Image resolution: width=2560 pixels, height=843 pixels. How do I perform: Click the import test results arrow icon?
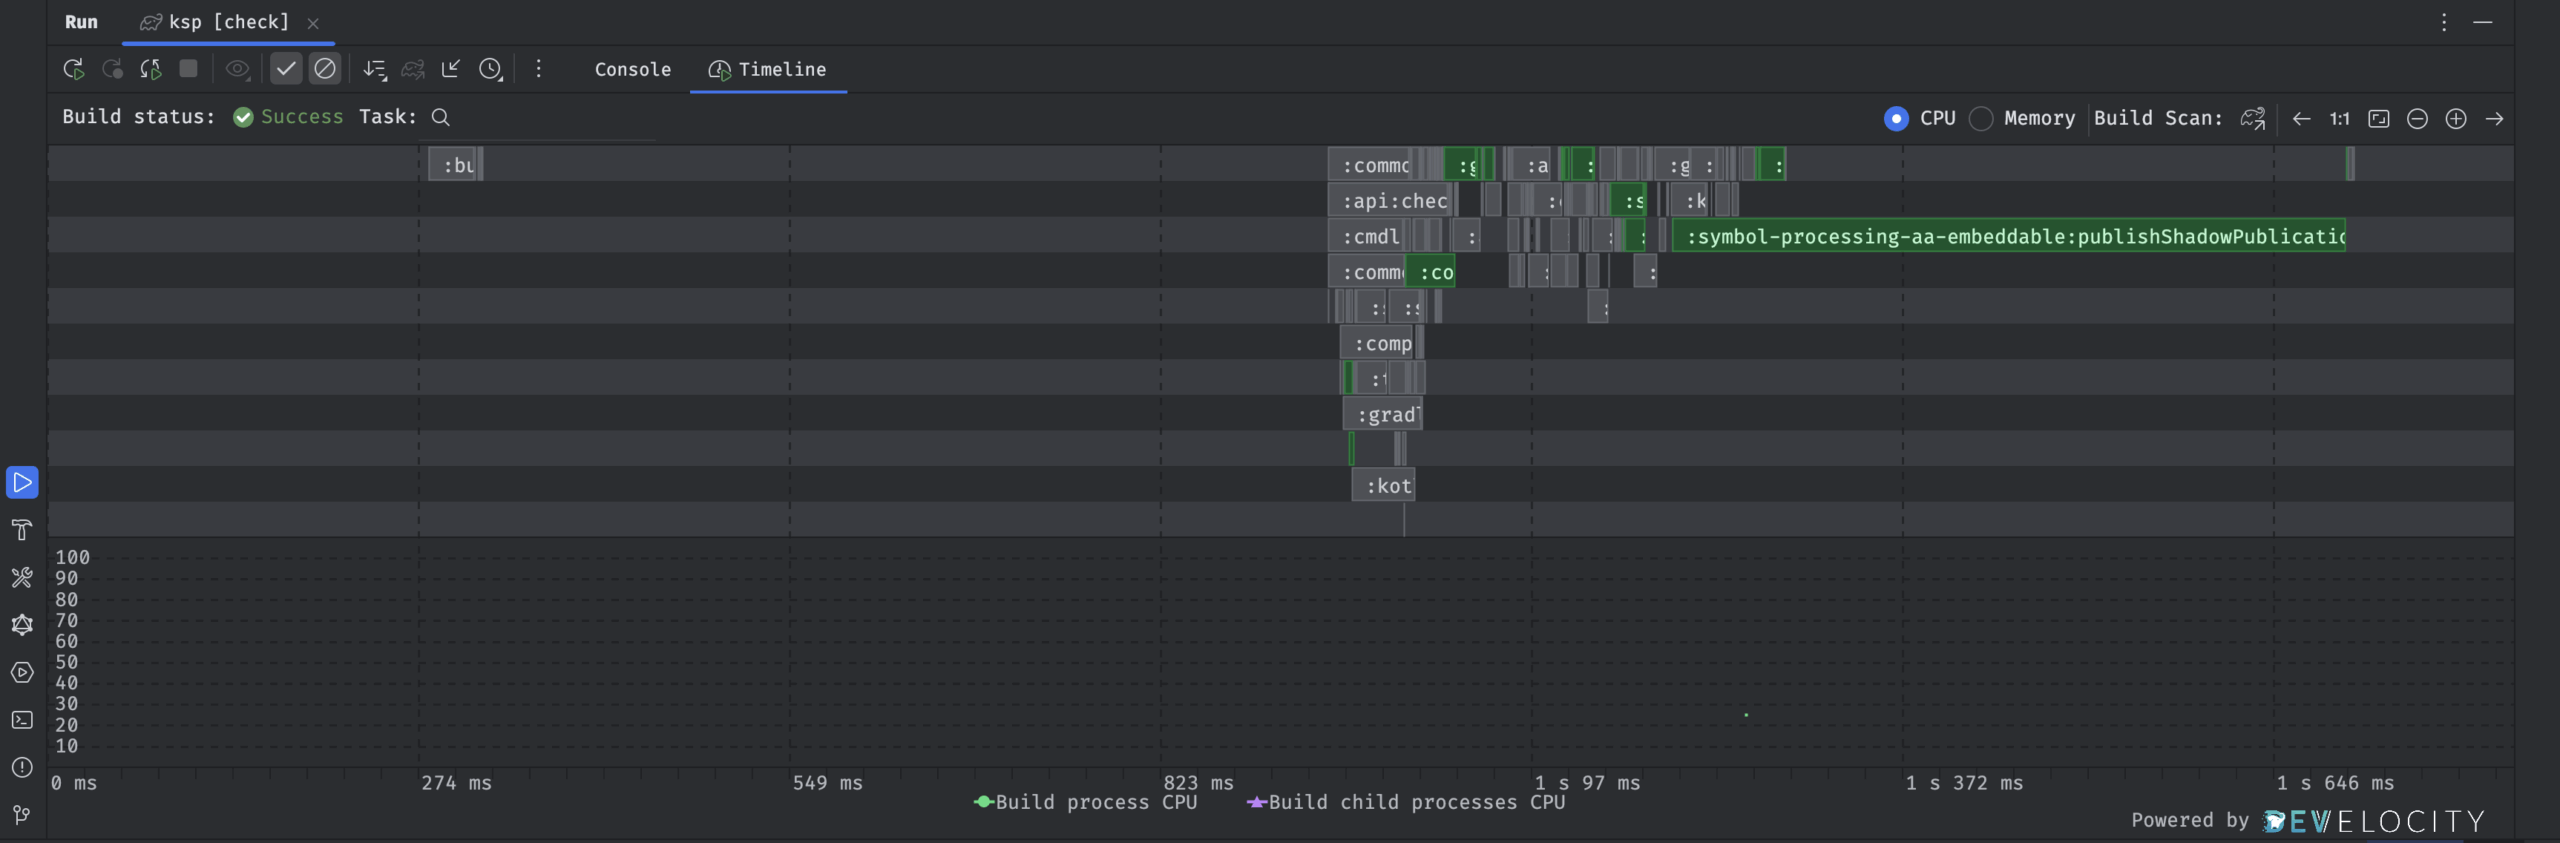(451, 69)
